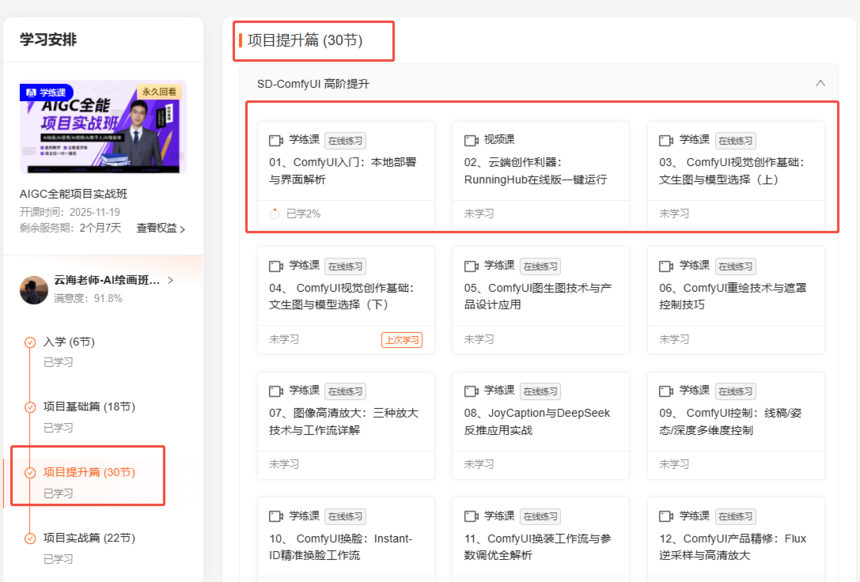The image size is (860, 582).
Task: Click 开课时间: 2025-11-19 text
Action: 70,212
